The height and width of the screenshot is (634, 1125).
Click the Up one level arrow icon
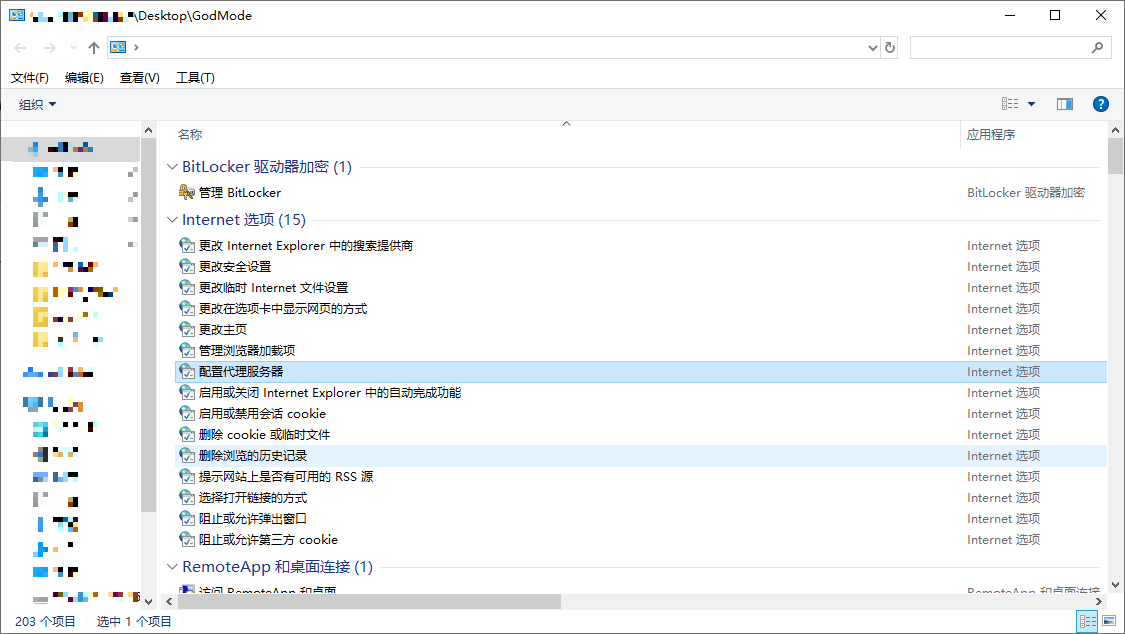tap(94, 47)
